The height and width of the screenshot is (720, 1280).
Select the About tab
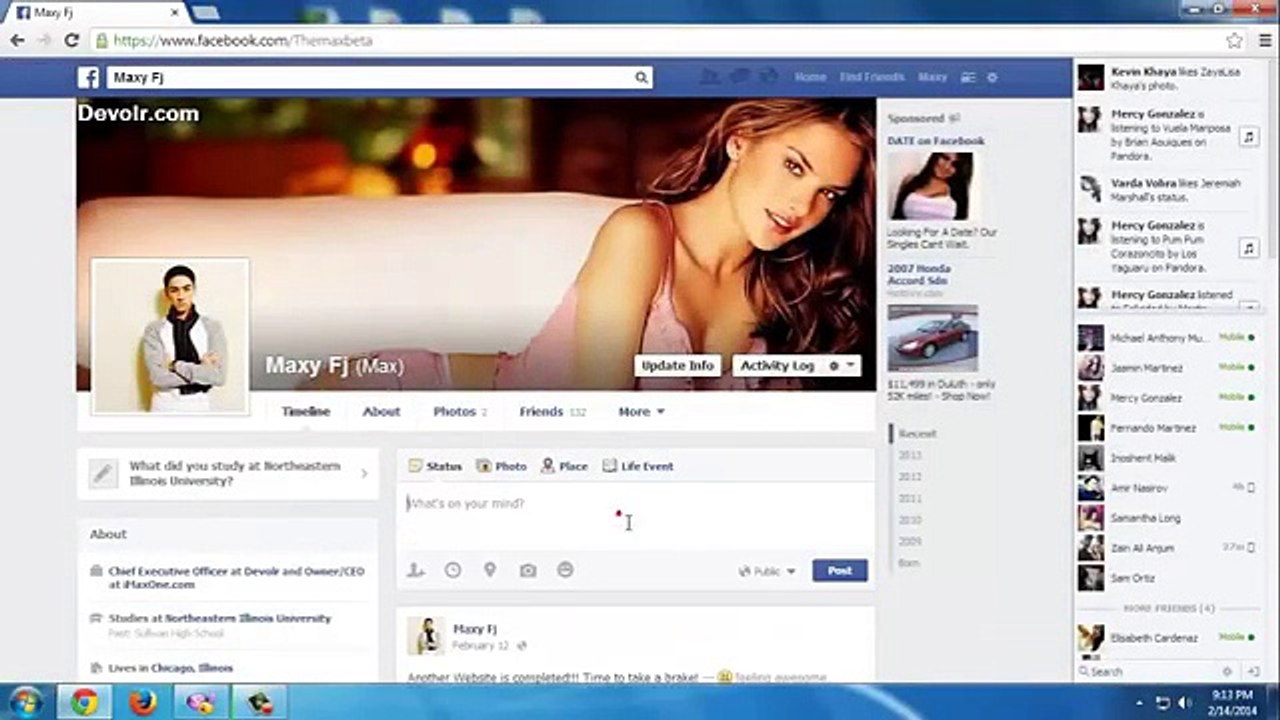click(x=381, y=411)
